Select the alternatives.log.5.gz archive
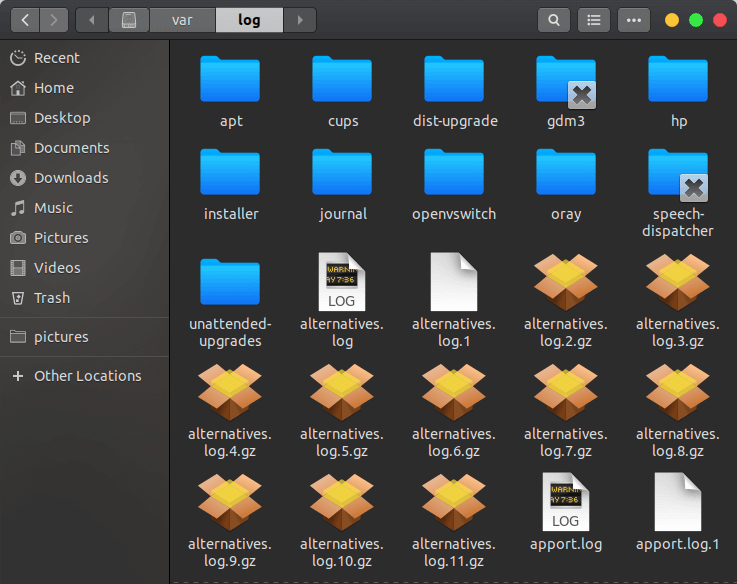 342,411
